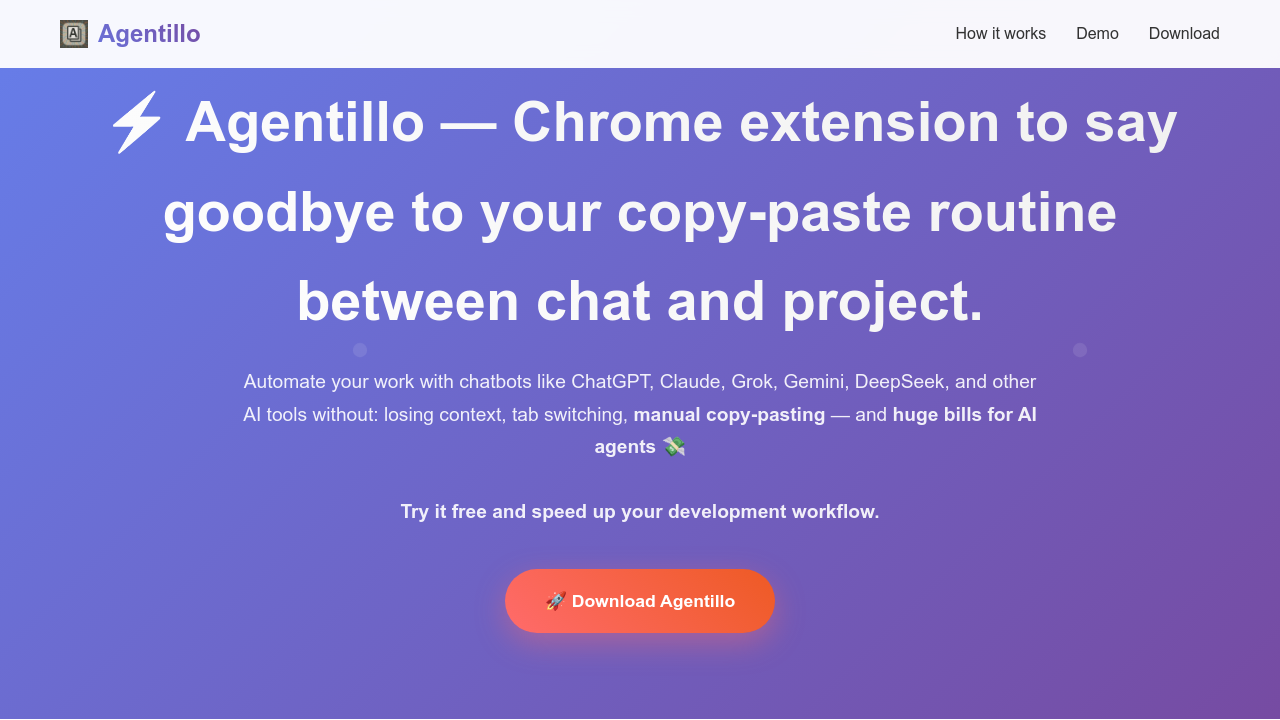Click the favicon-style square in the top-left corner
Viewport: 1280px width, 720px height.
pyautogui.click(x=72, y=33)
